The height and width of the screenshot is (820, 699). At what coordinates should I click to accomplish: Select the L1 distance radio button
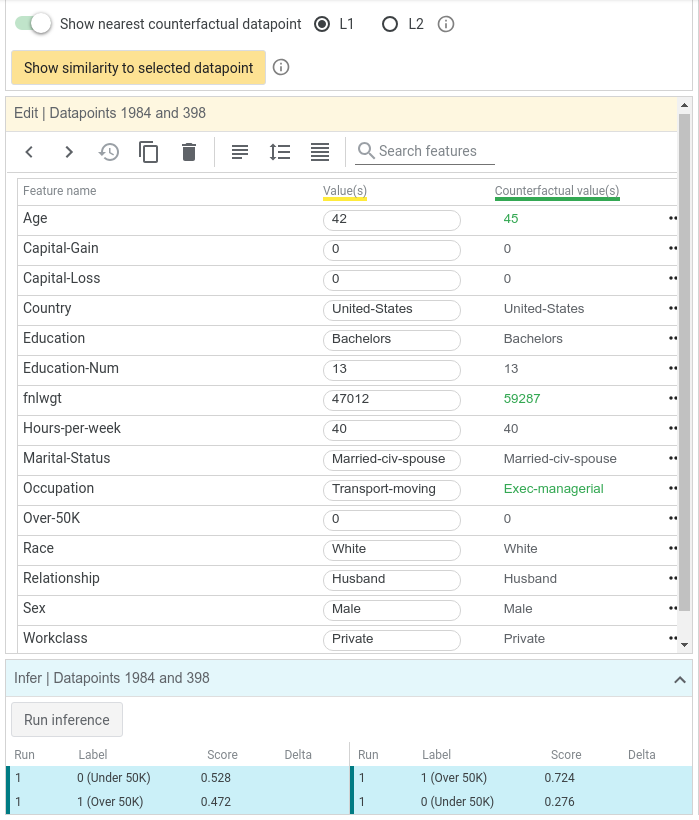322,24
